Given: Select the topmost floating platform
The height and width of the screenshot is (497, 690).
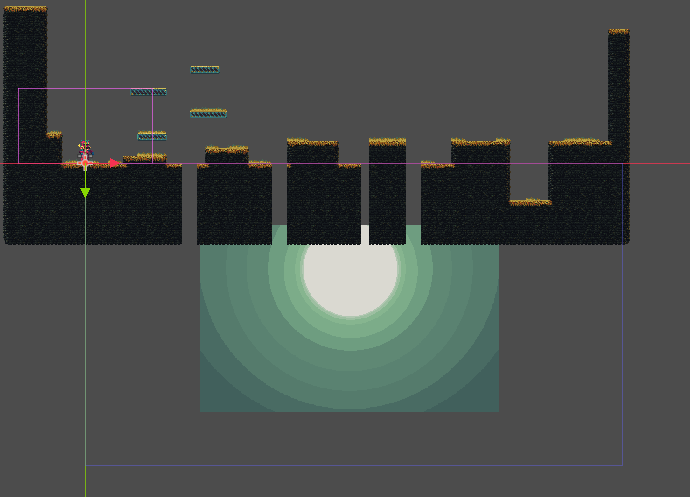Looking at the screenshot, I should (204, 70).
